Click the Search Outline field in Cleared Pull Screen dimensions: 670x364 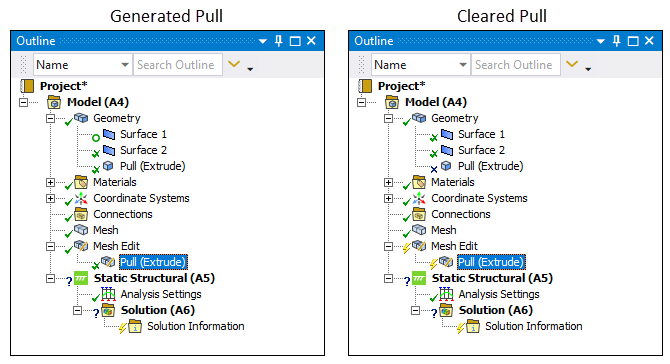tap(515, 65)
